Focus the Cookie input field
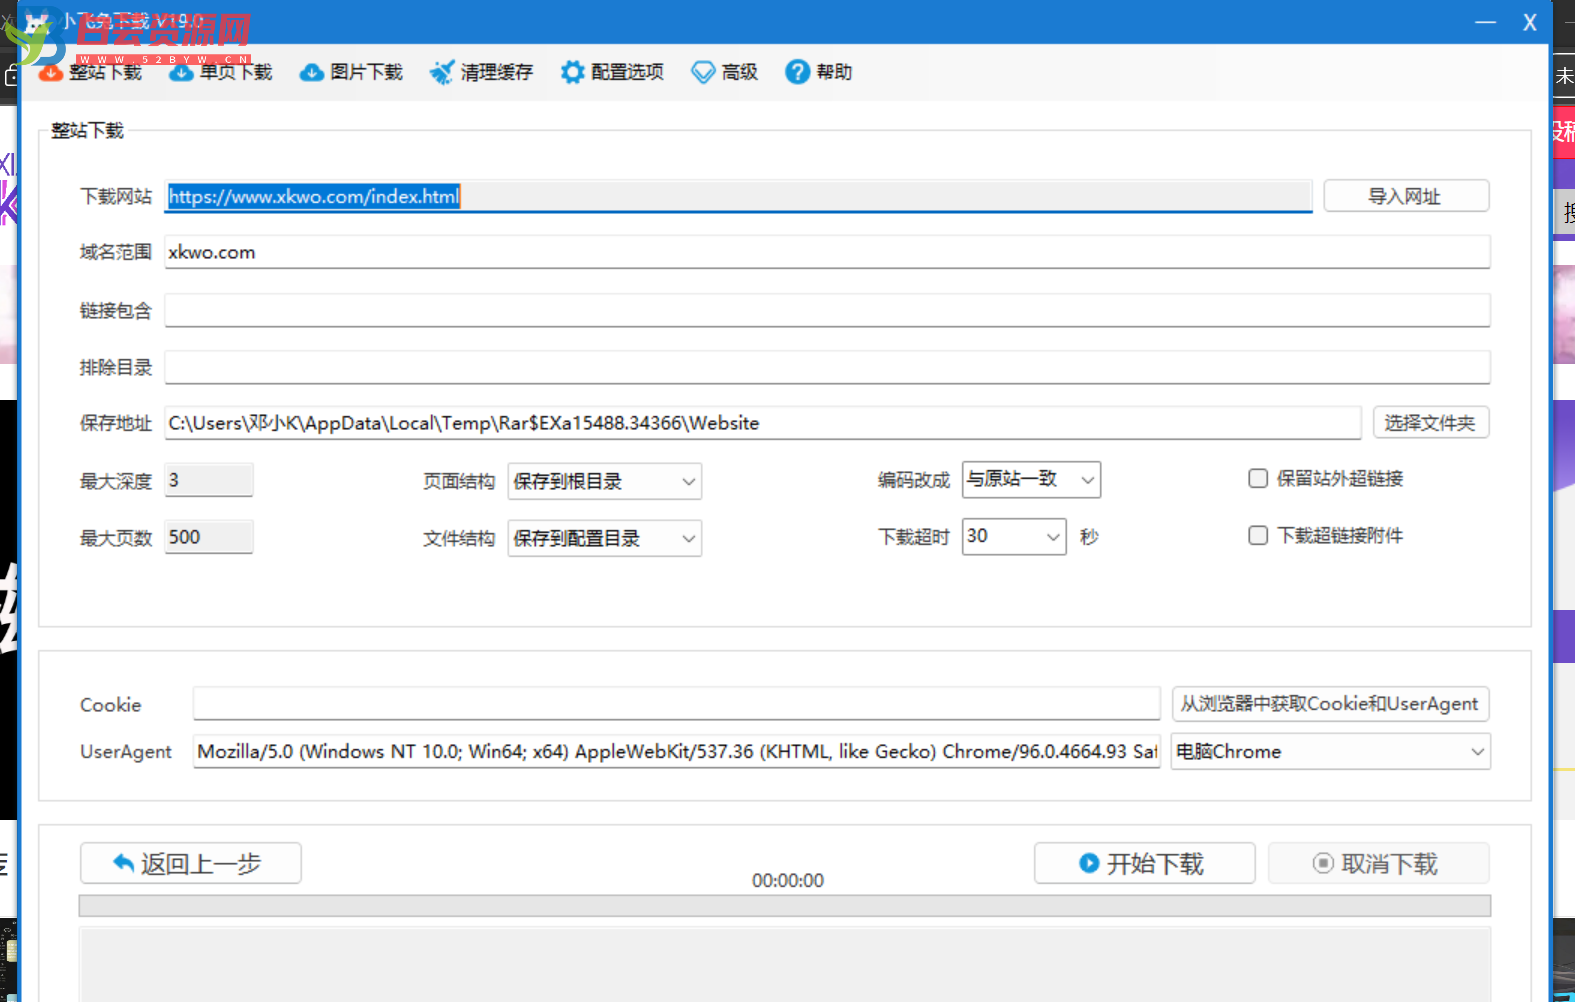Screen dimensions: 1575x1002 pyautogui.click(x=676, y=703)
